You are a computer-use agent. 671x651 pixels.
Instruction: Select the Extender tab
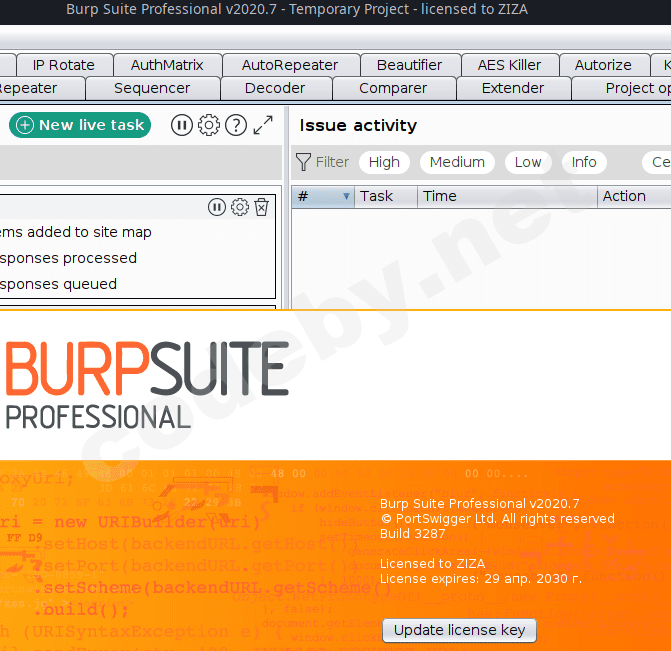click(513, 88)
